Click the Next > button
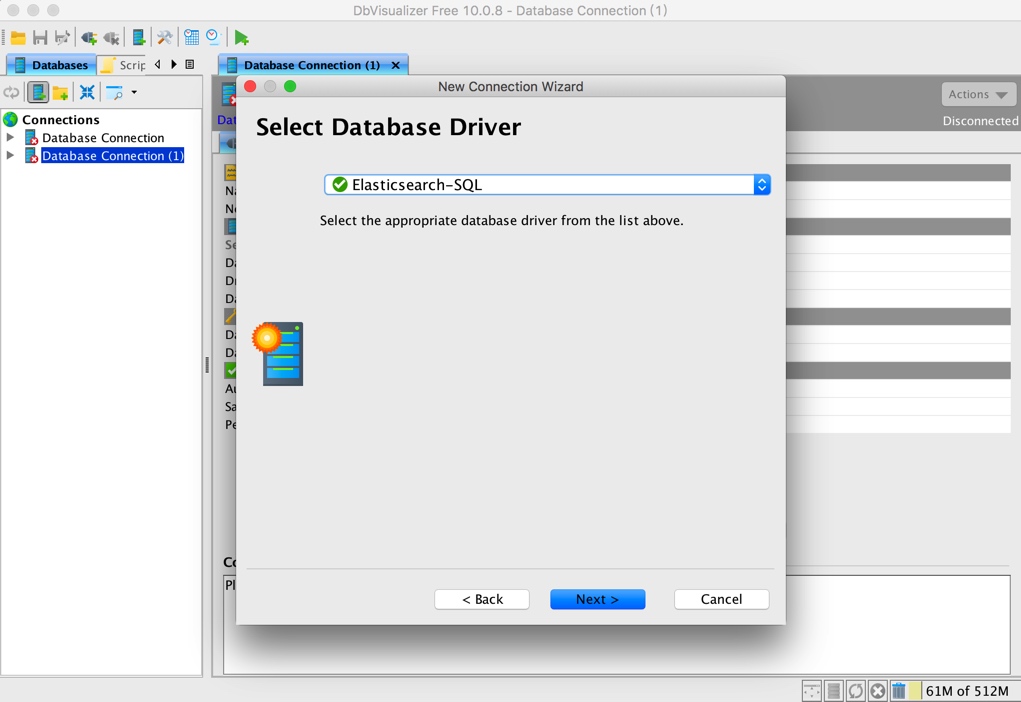Screen dimensions: 1021x702 (x=597, y=599)
